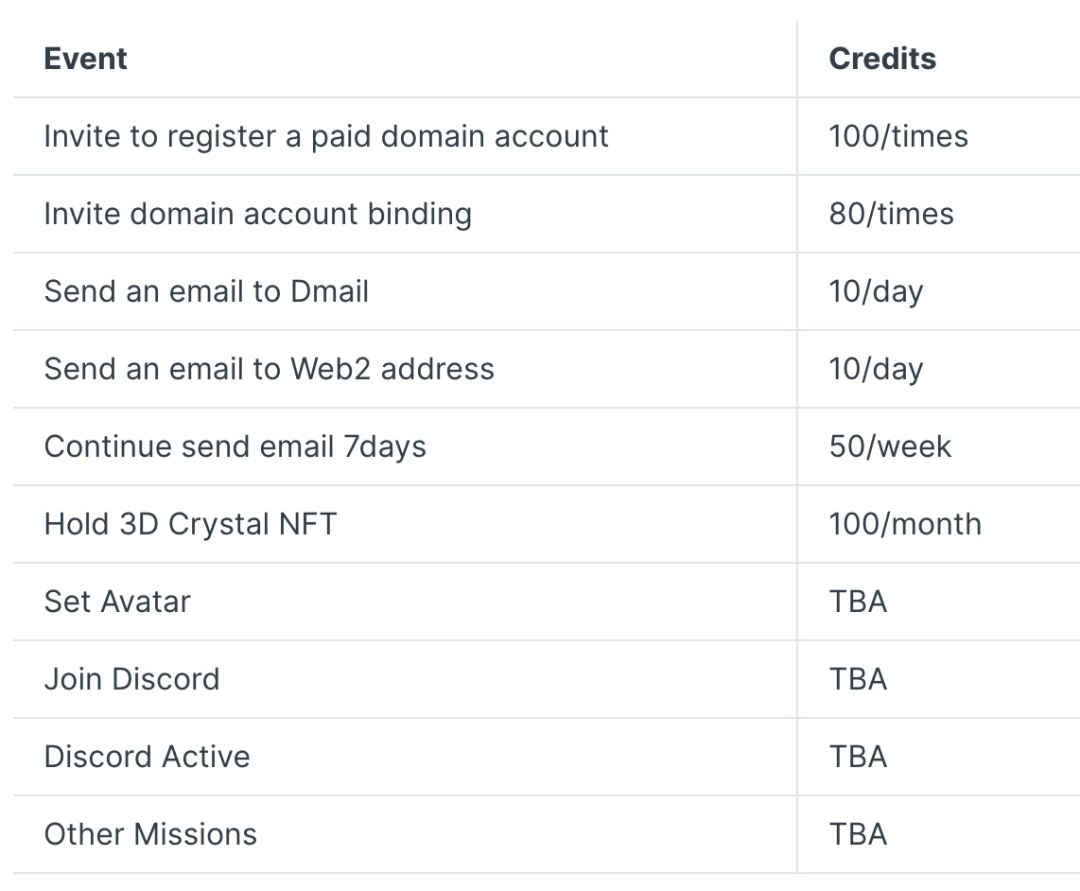Select the 'Invite domain account binding' event
This screenshot has height=891, width=1080.
click(257, 214)
